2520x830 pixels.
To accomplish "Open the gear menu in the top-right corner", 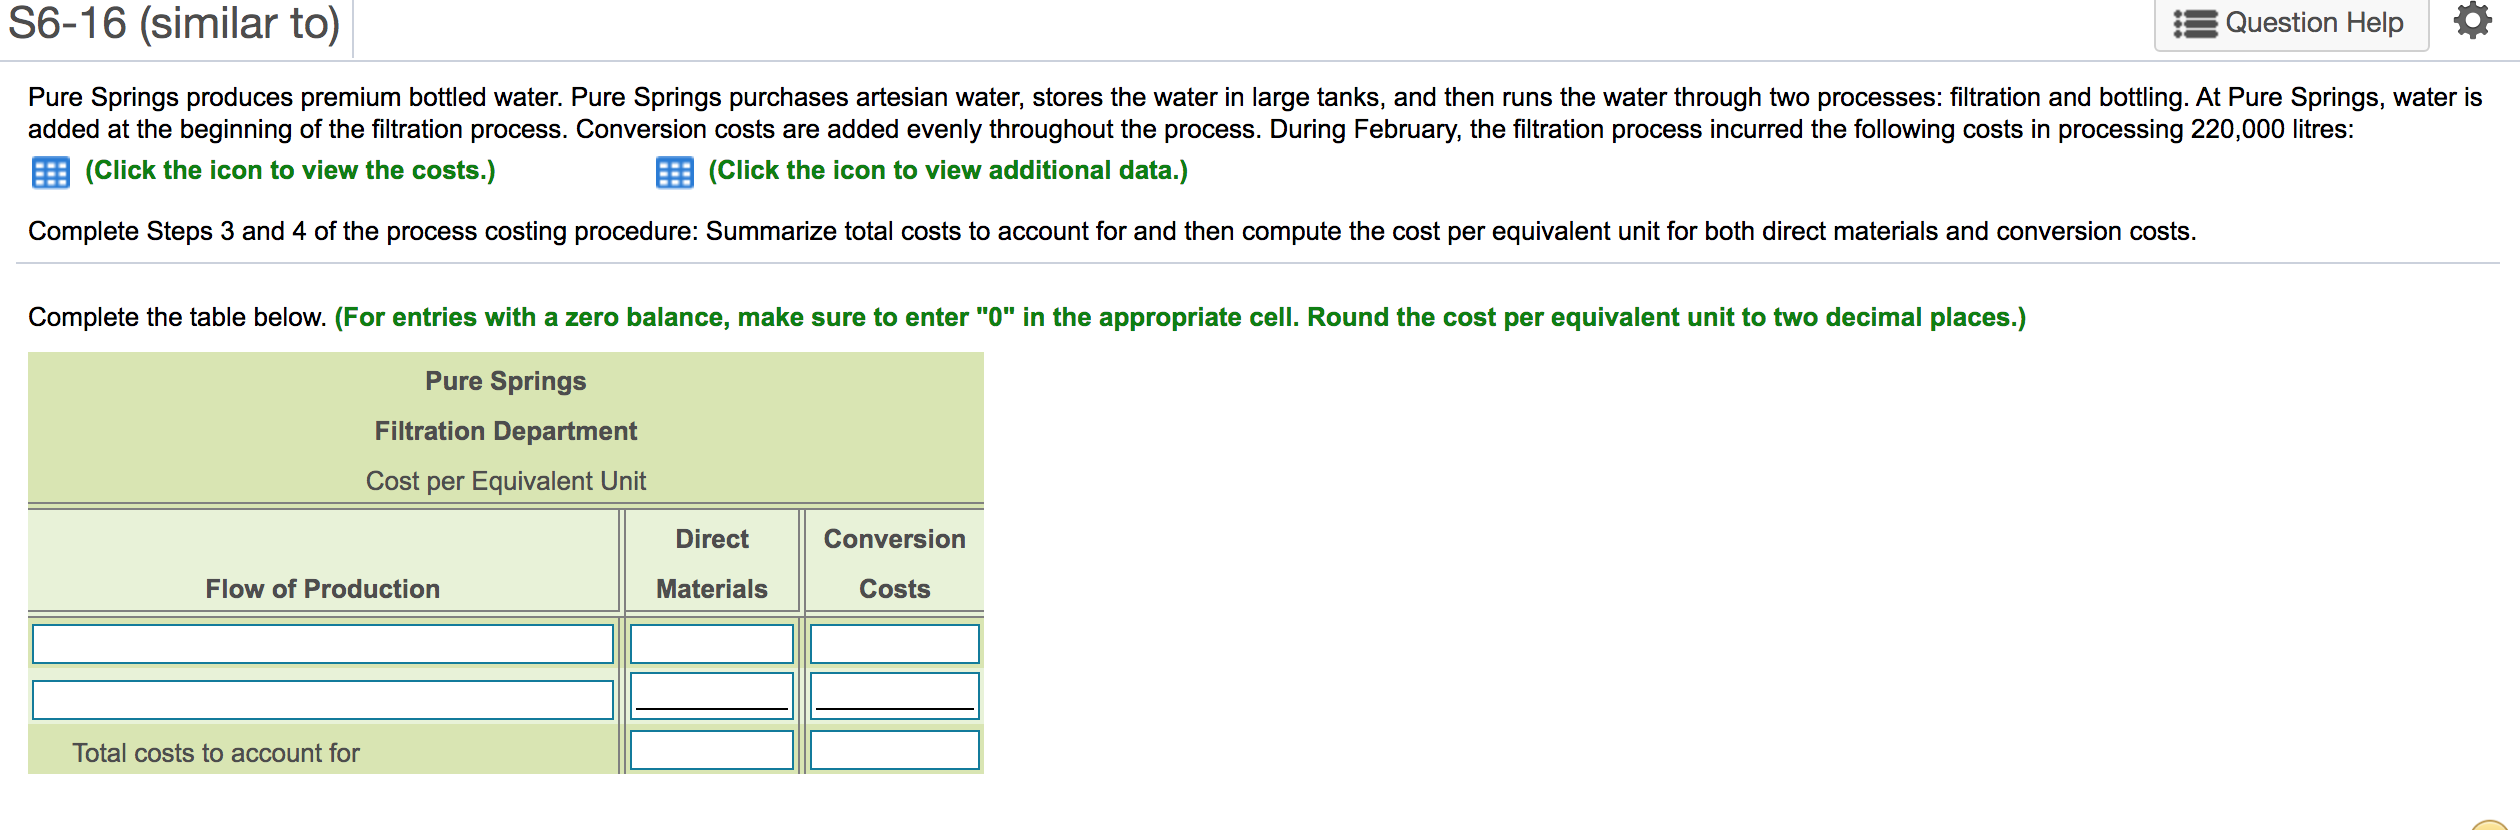I will pyautogui.click(x=2475, y=22).
